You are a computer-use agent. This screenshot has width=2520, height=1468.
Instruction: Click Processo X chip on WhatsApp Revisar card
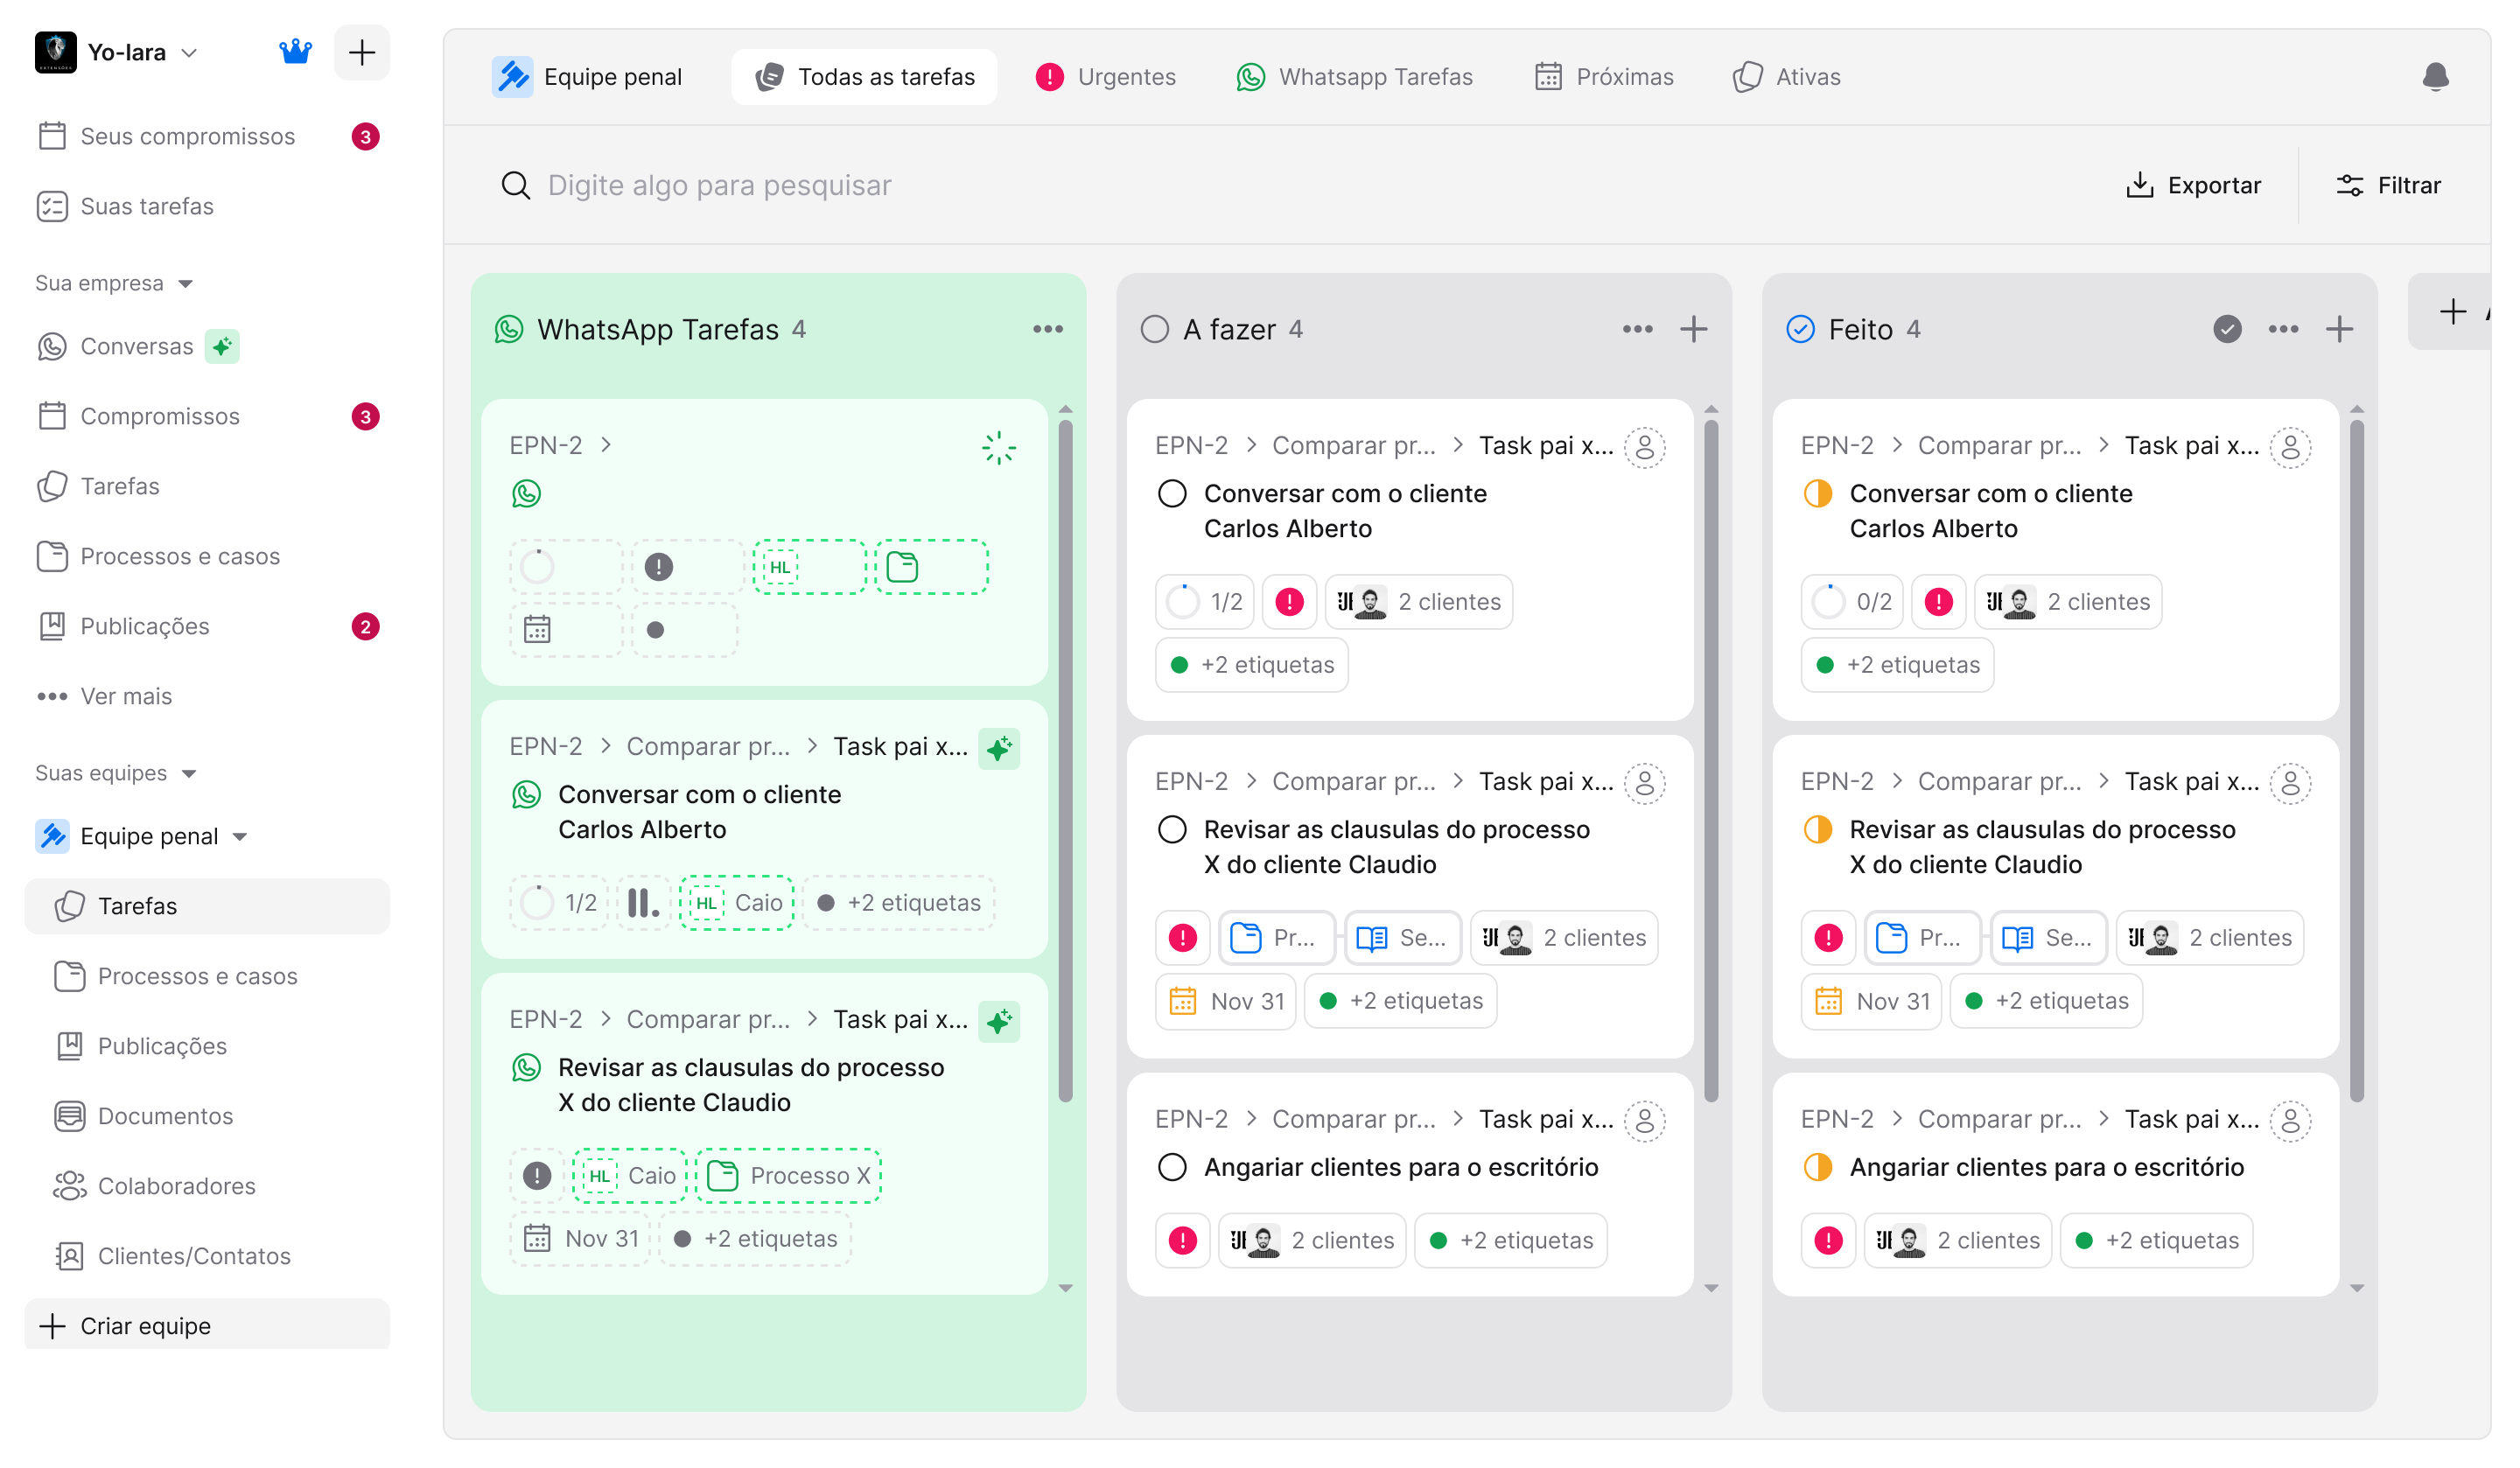[789, 1176]
